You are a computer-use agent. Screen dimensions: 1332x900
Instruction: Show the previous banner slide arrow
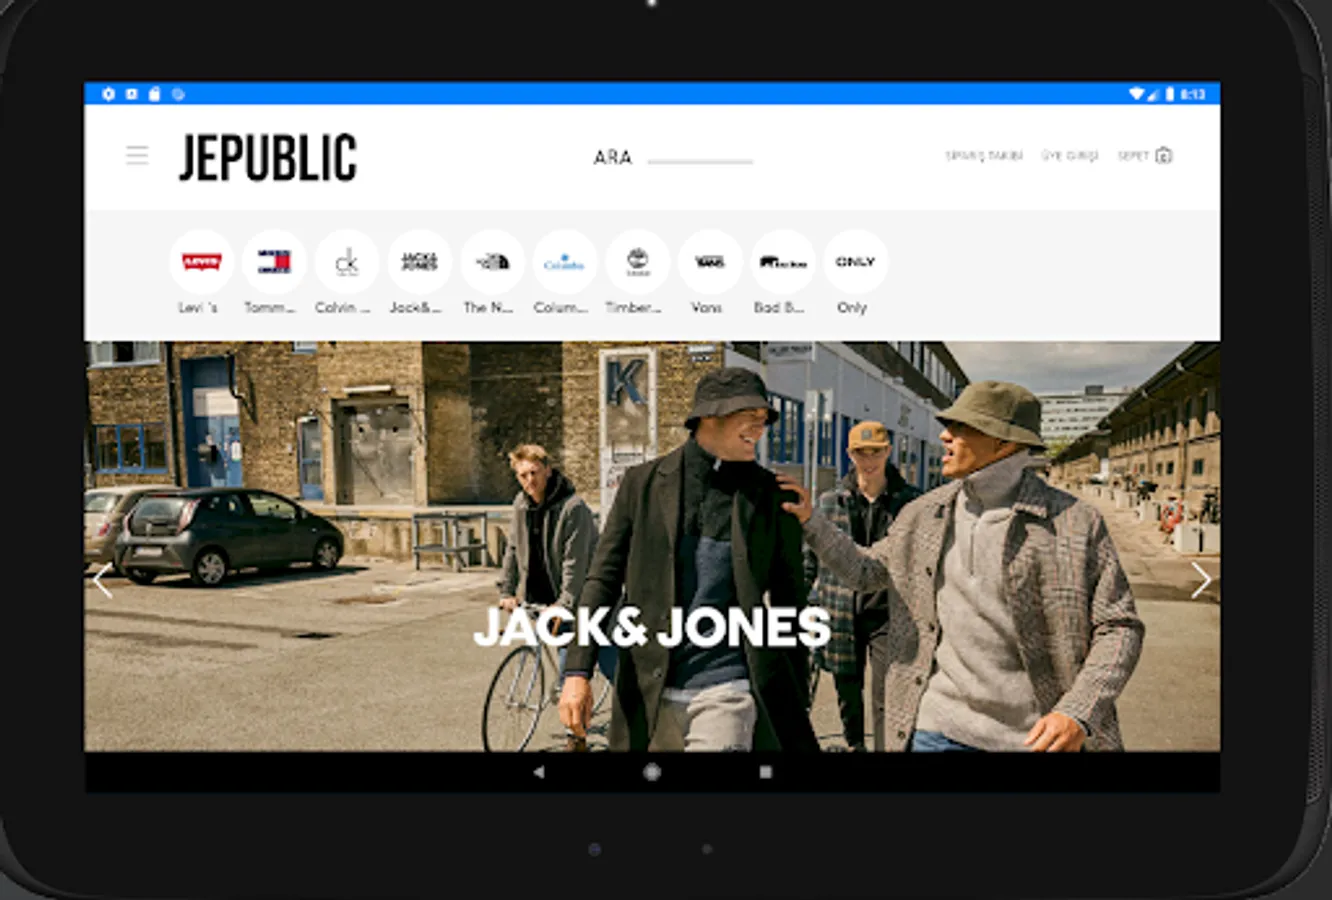(102, 580)
